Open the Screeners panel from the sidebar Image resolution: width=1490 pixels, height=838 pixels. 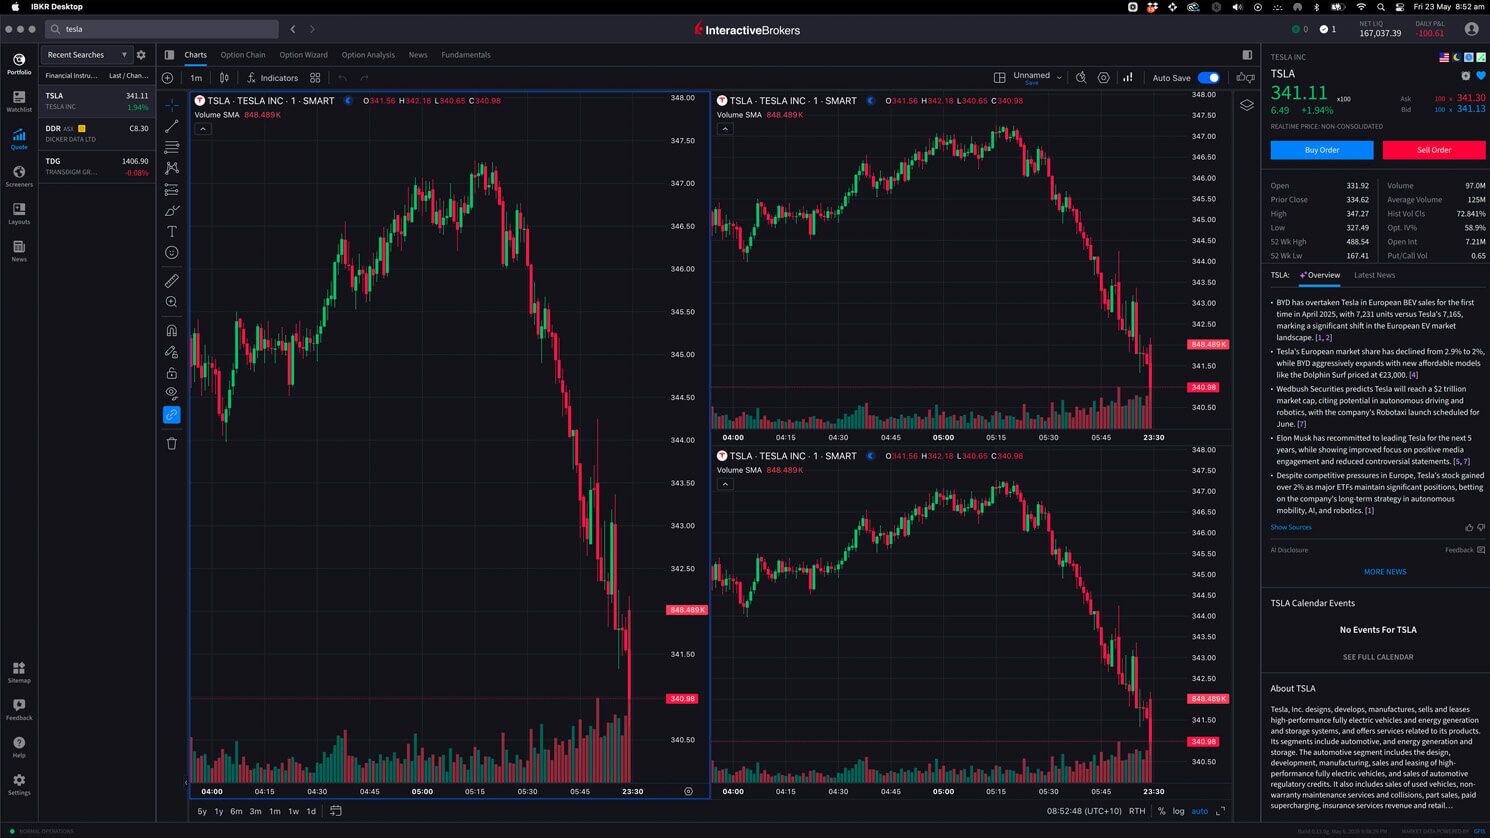18,177
